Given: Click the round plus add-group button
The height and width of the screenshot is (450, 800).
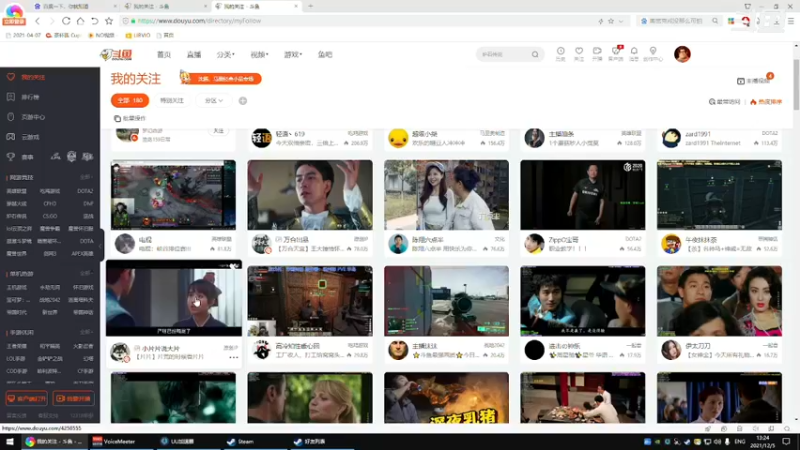Looking at the screenshot, I should point(243,101).
